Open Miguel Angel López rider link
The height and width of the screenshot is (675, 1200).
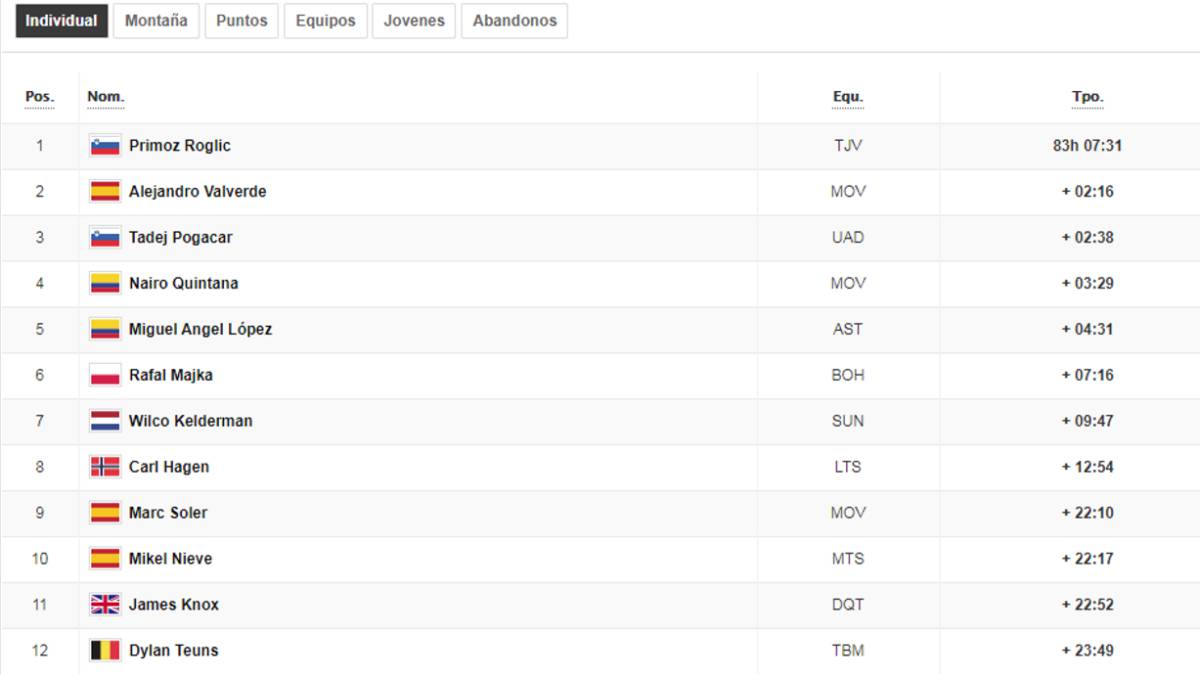200,330
